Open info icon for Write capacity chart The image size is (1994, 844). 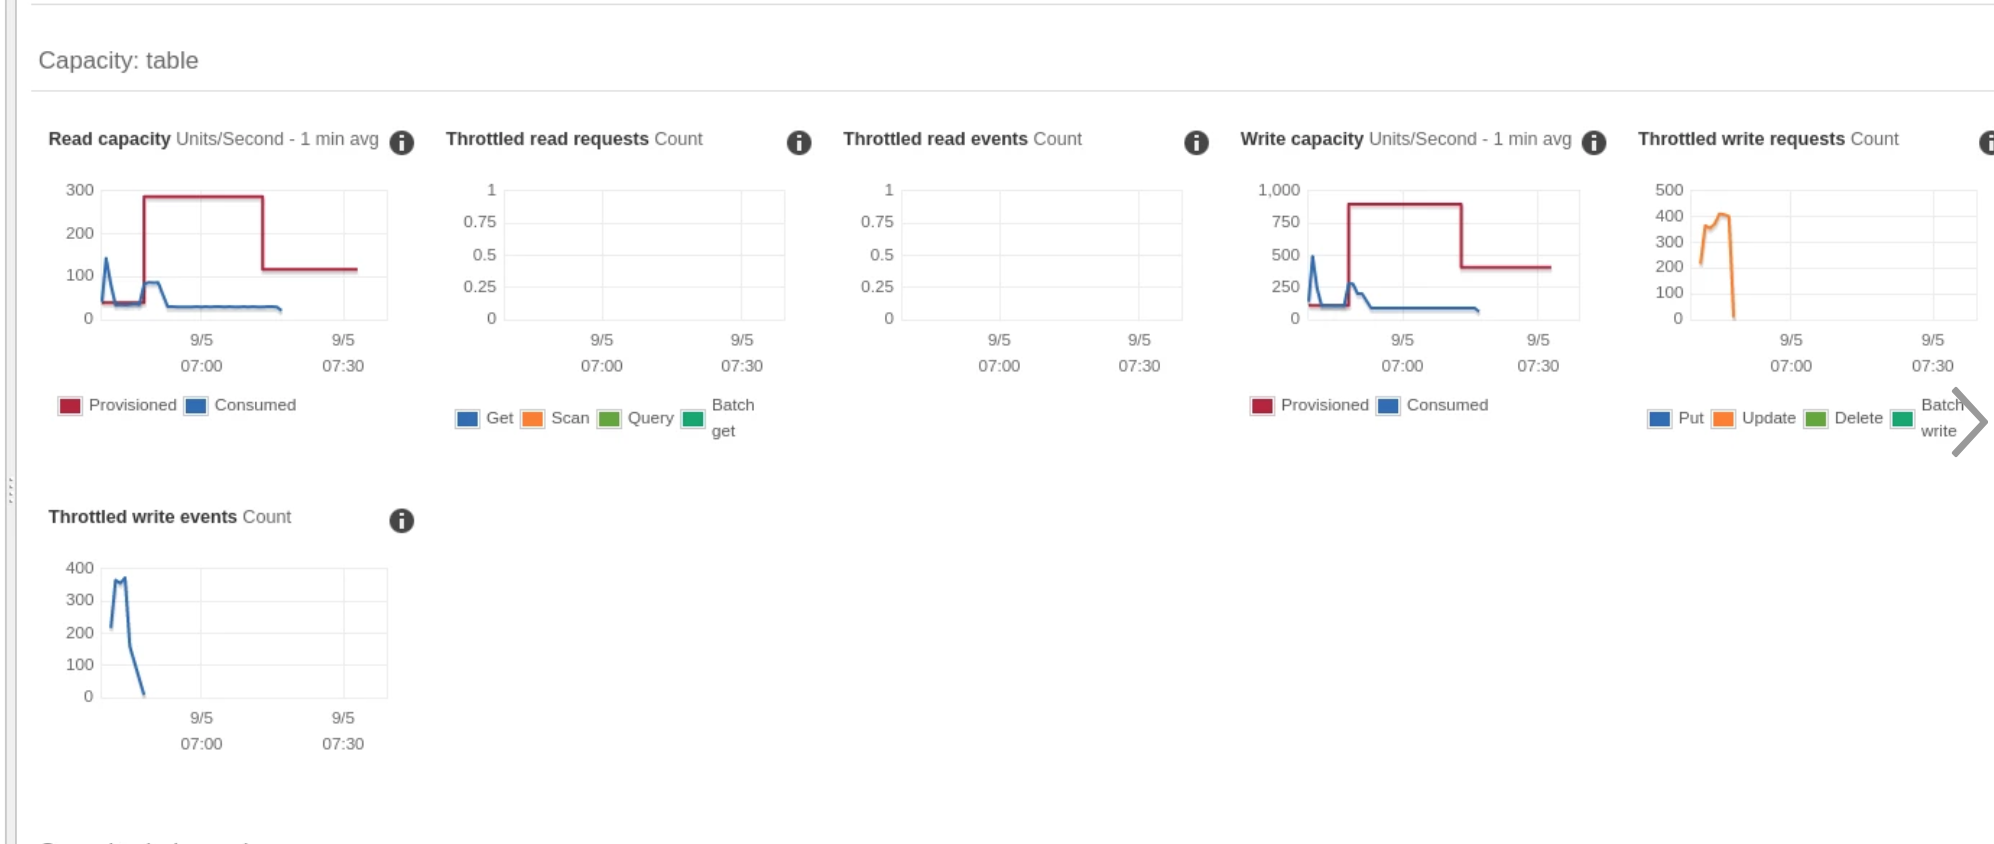tap(1594, 143)
